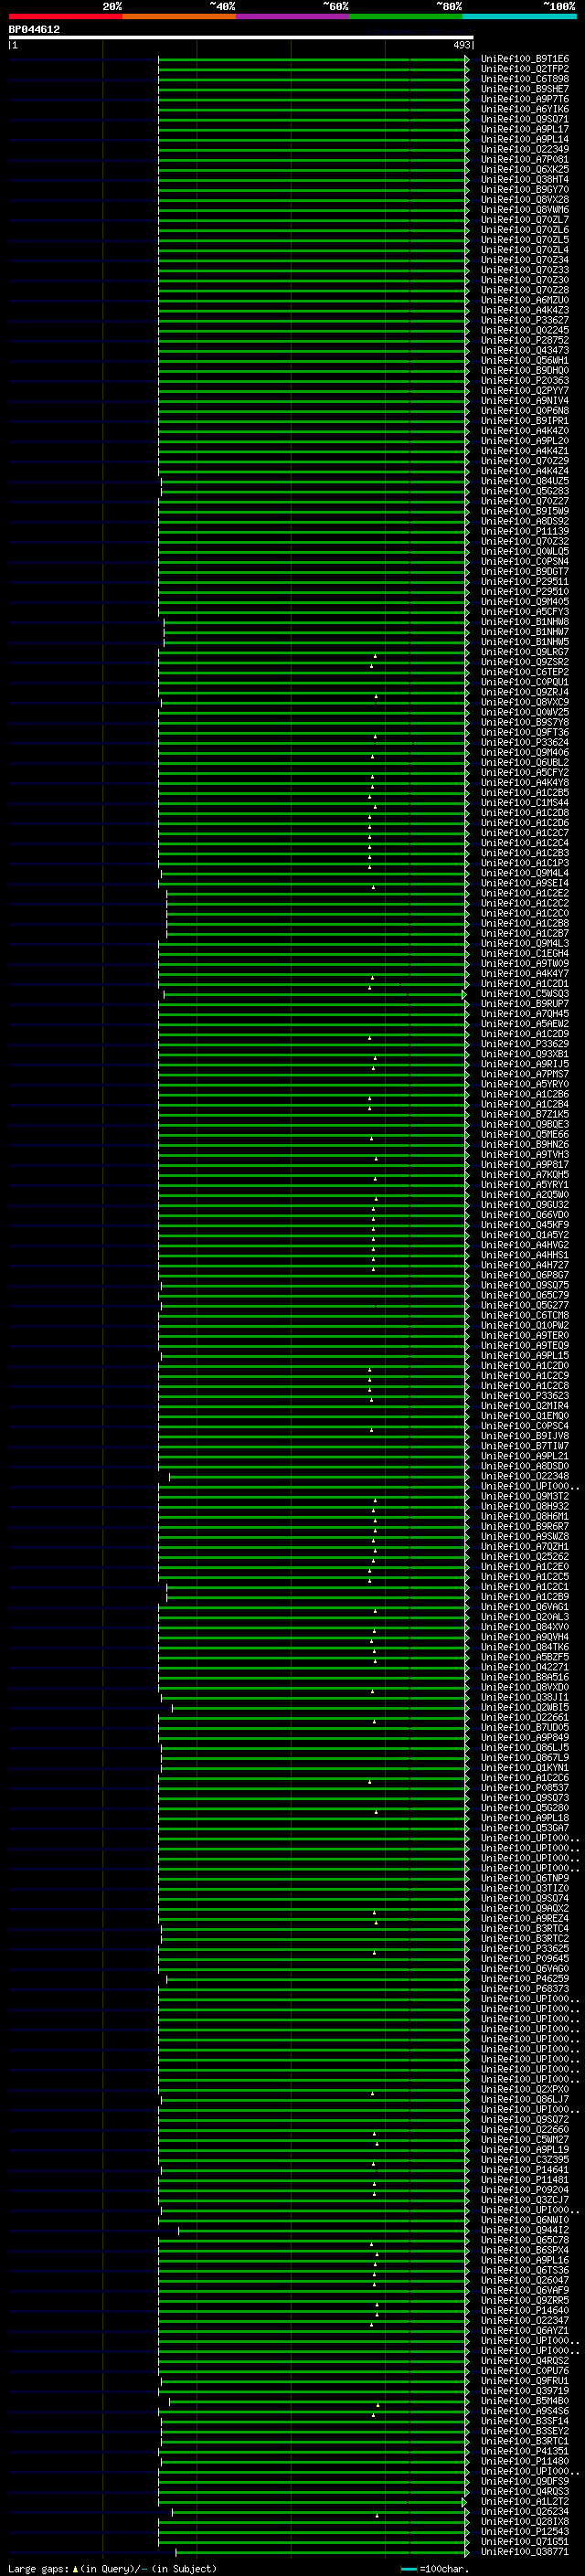Select the UniRef100_C1EGH4 label
This screenshot has width=585, height=2576.
[525, 954]
